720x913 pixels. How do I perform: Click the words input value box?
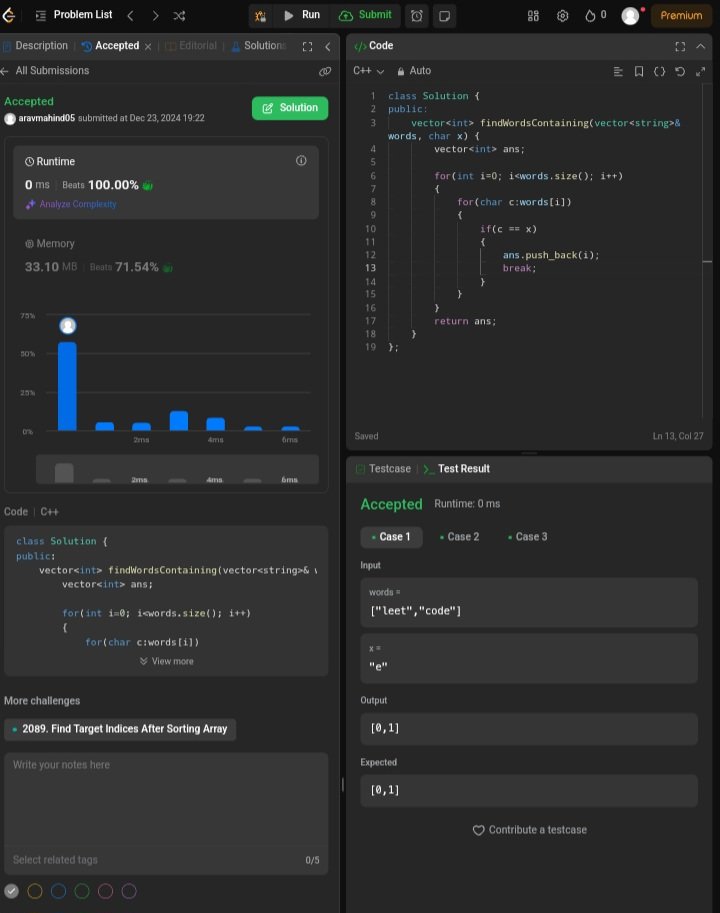(529, 603)
